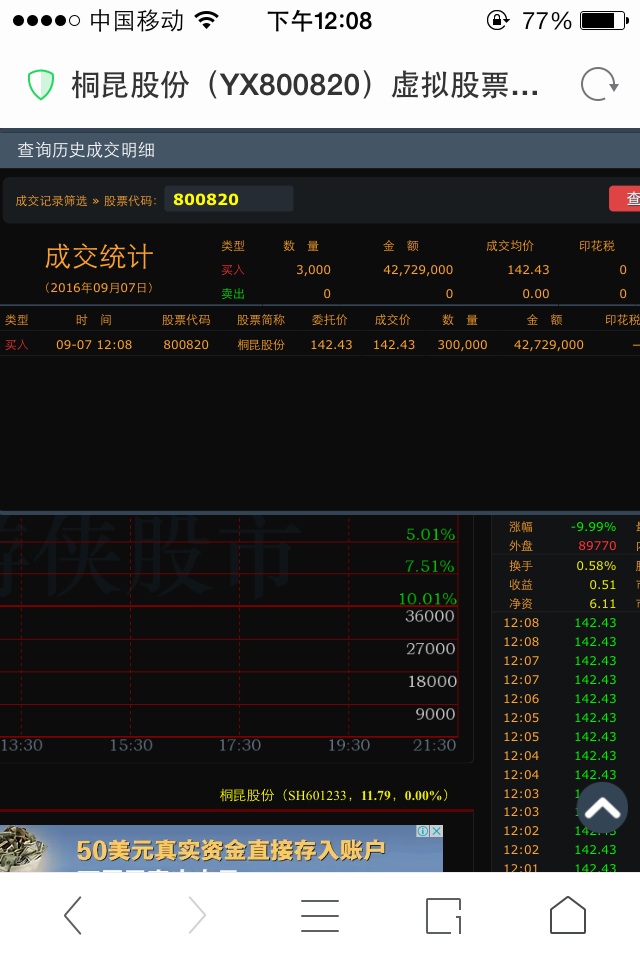Tap the AdChoices info icon on the ad
The image size is (640, 960).
(x=423, y=831)
